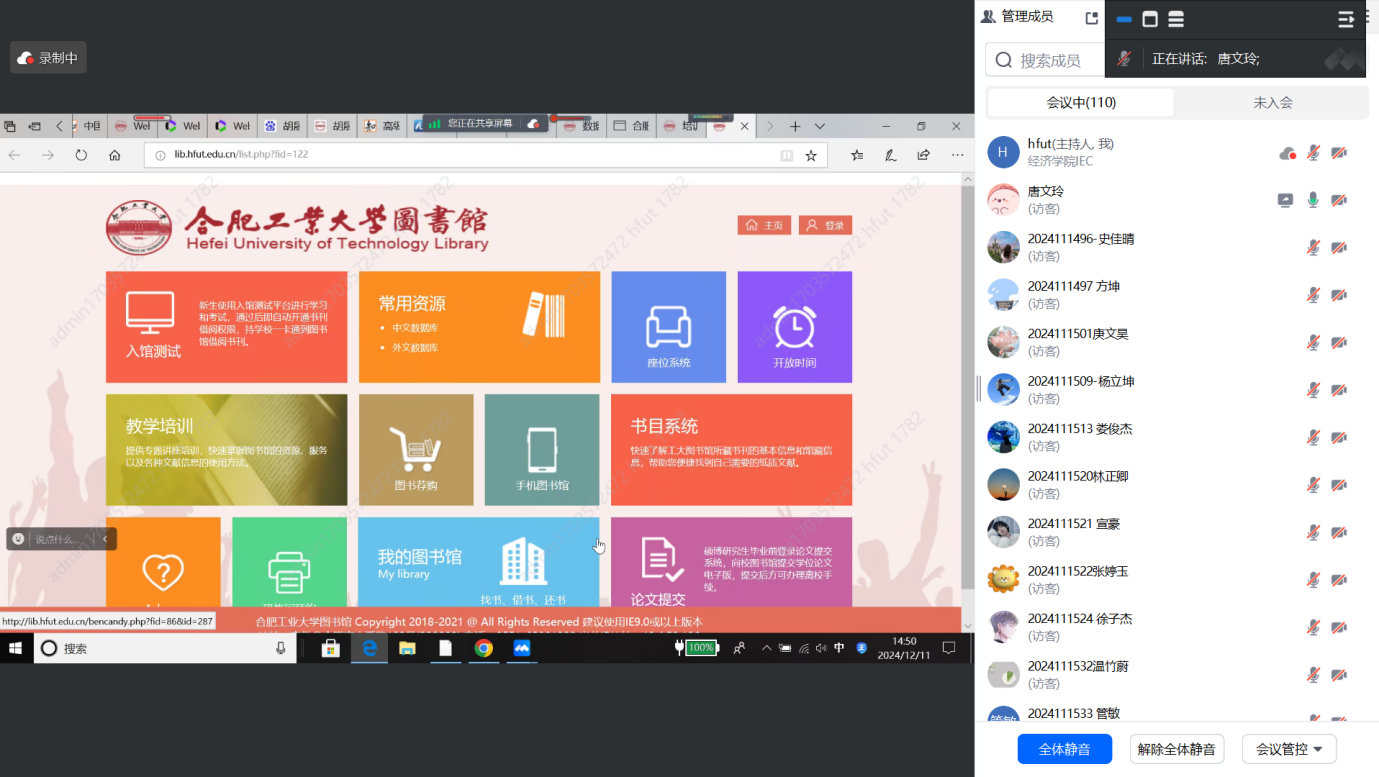
Task: Click the 登录 login button
Action: pyautogui.click(x=825, y=225)
